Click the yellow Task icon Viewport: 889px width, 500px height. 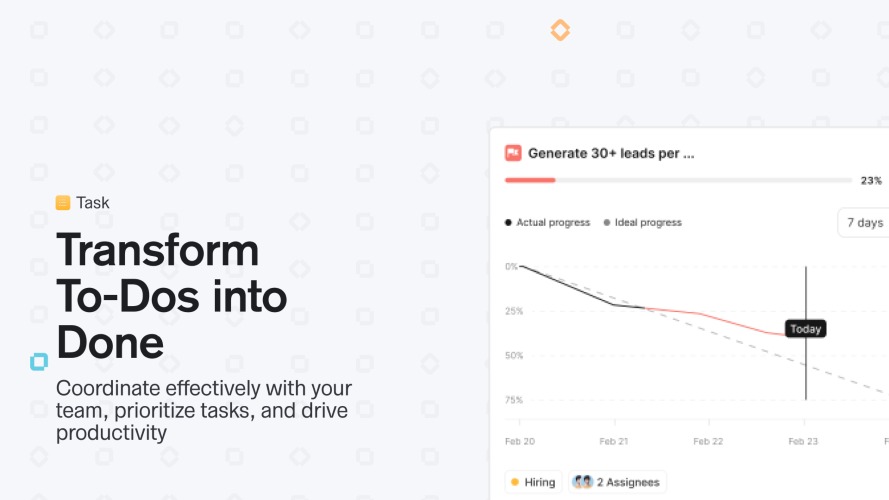click(x=63, y=202)
